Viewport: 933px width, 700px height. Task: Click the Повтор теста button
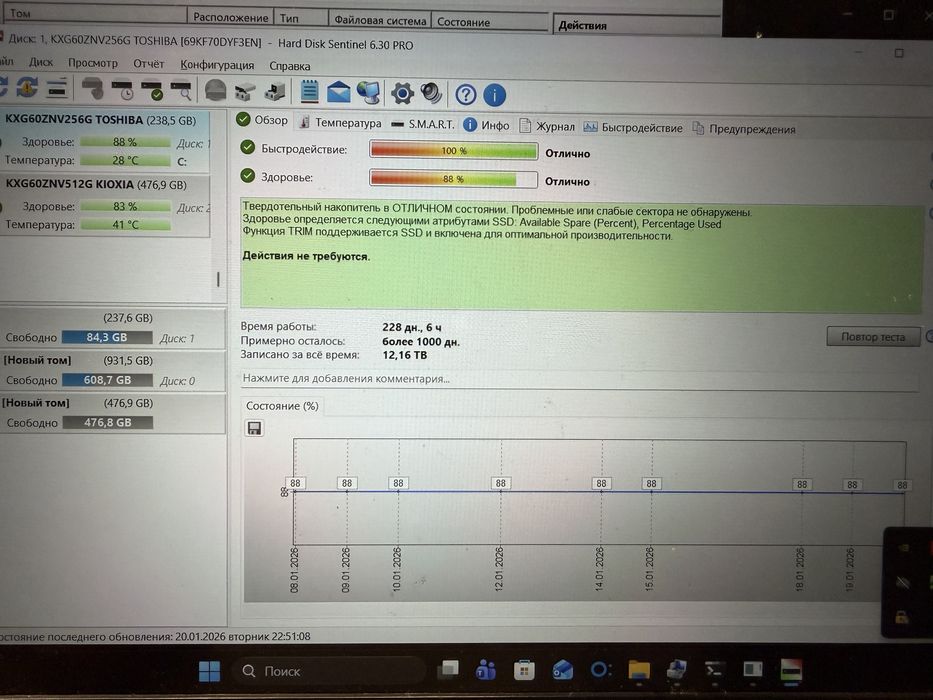point(873,336)
